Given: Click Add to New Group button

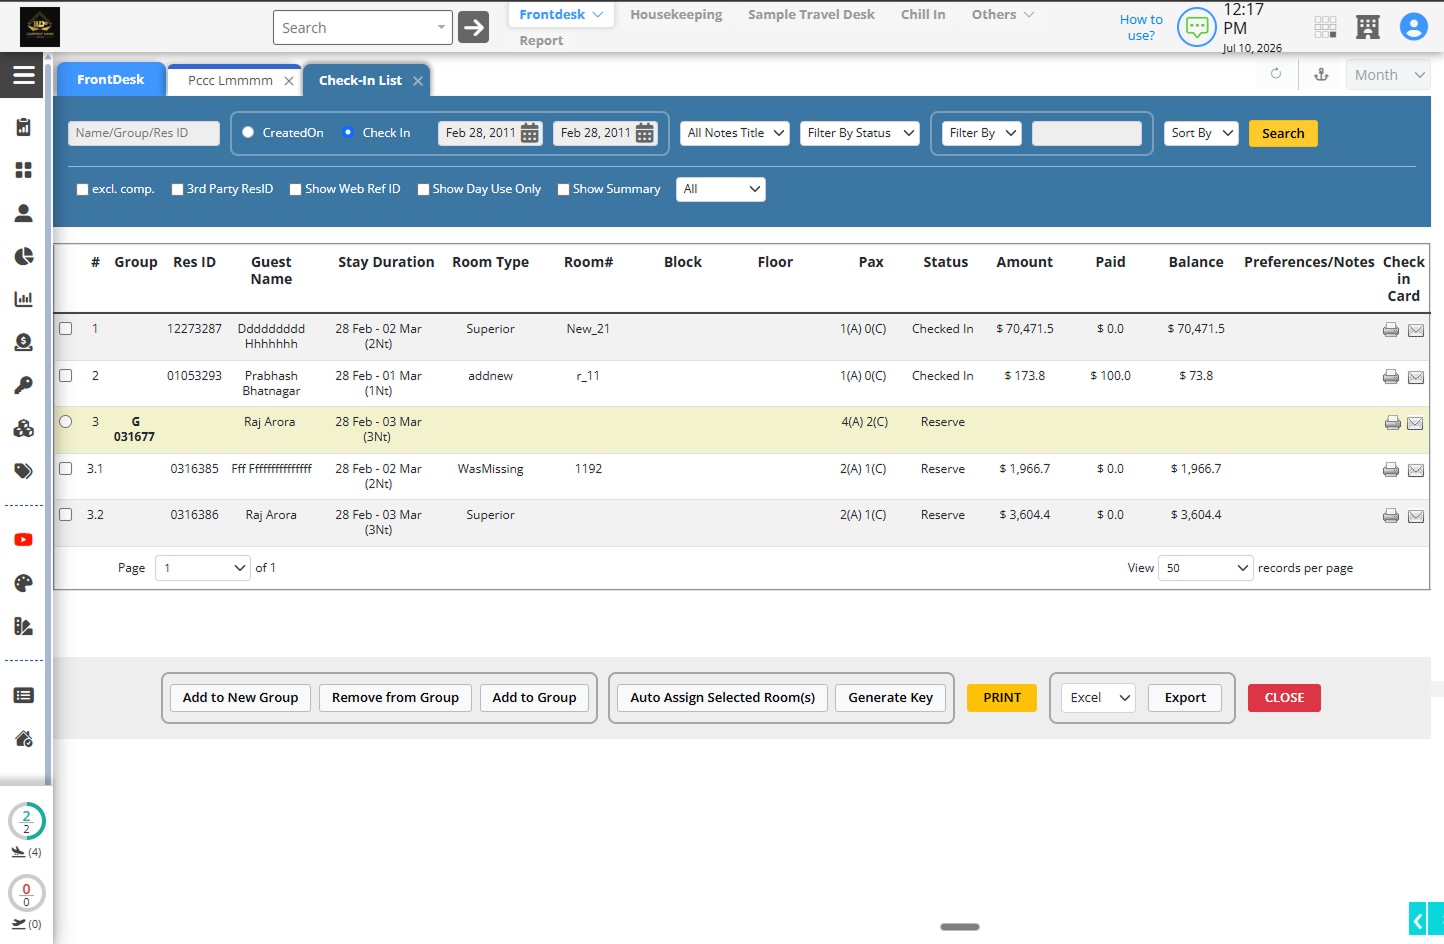Looking at the screenshot, I should pyautogui.click(x=240, y=698).
